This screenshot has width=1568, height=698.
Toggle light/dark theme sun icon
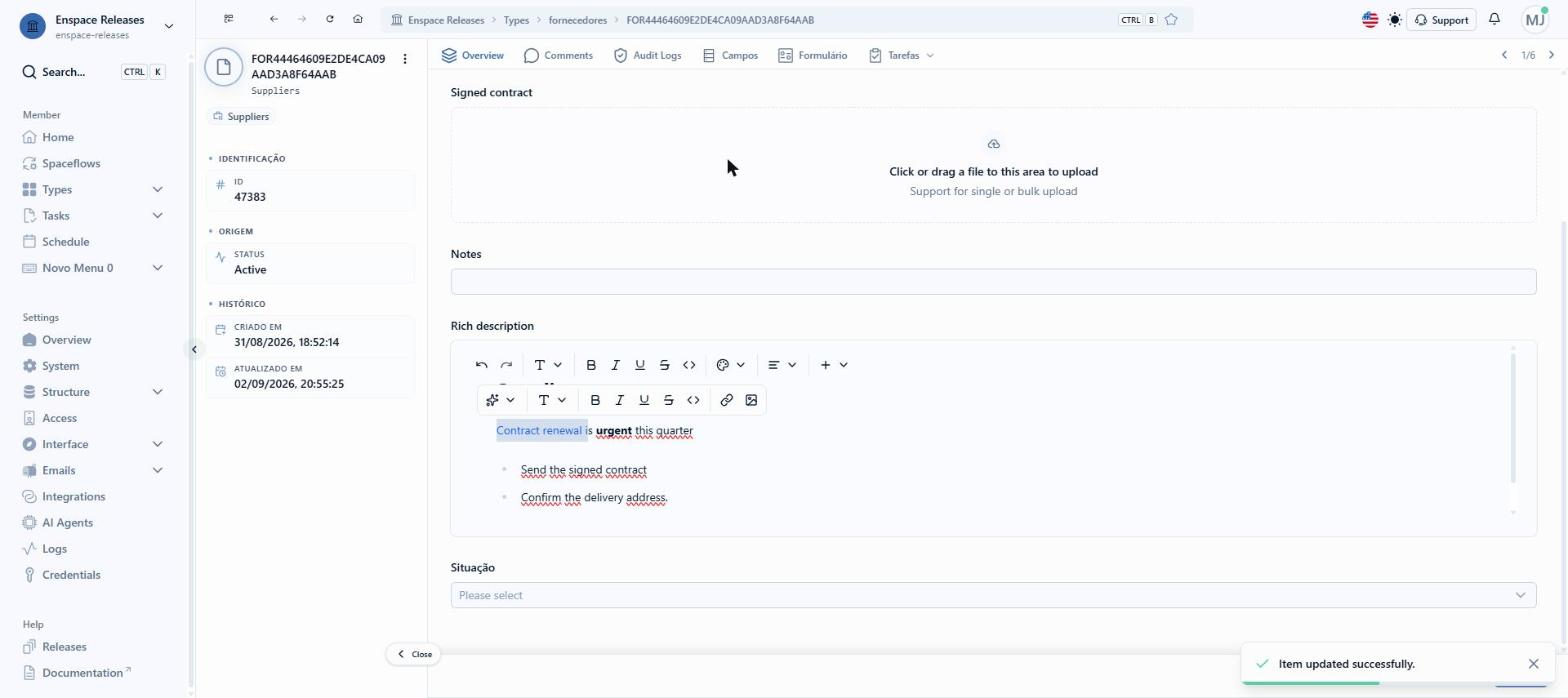[x=1395, y=20]
